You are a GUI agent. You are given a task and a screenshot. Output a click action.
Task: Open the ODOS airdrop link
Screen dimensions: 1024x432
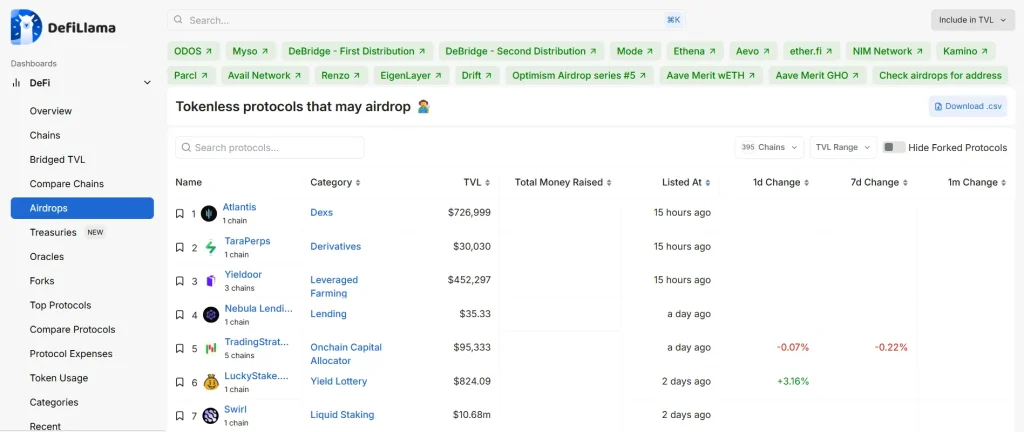coord(193,51)
